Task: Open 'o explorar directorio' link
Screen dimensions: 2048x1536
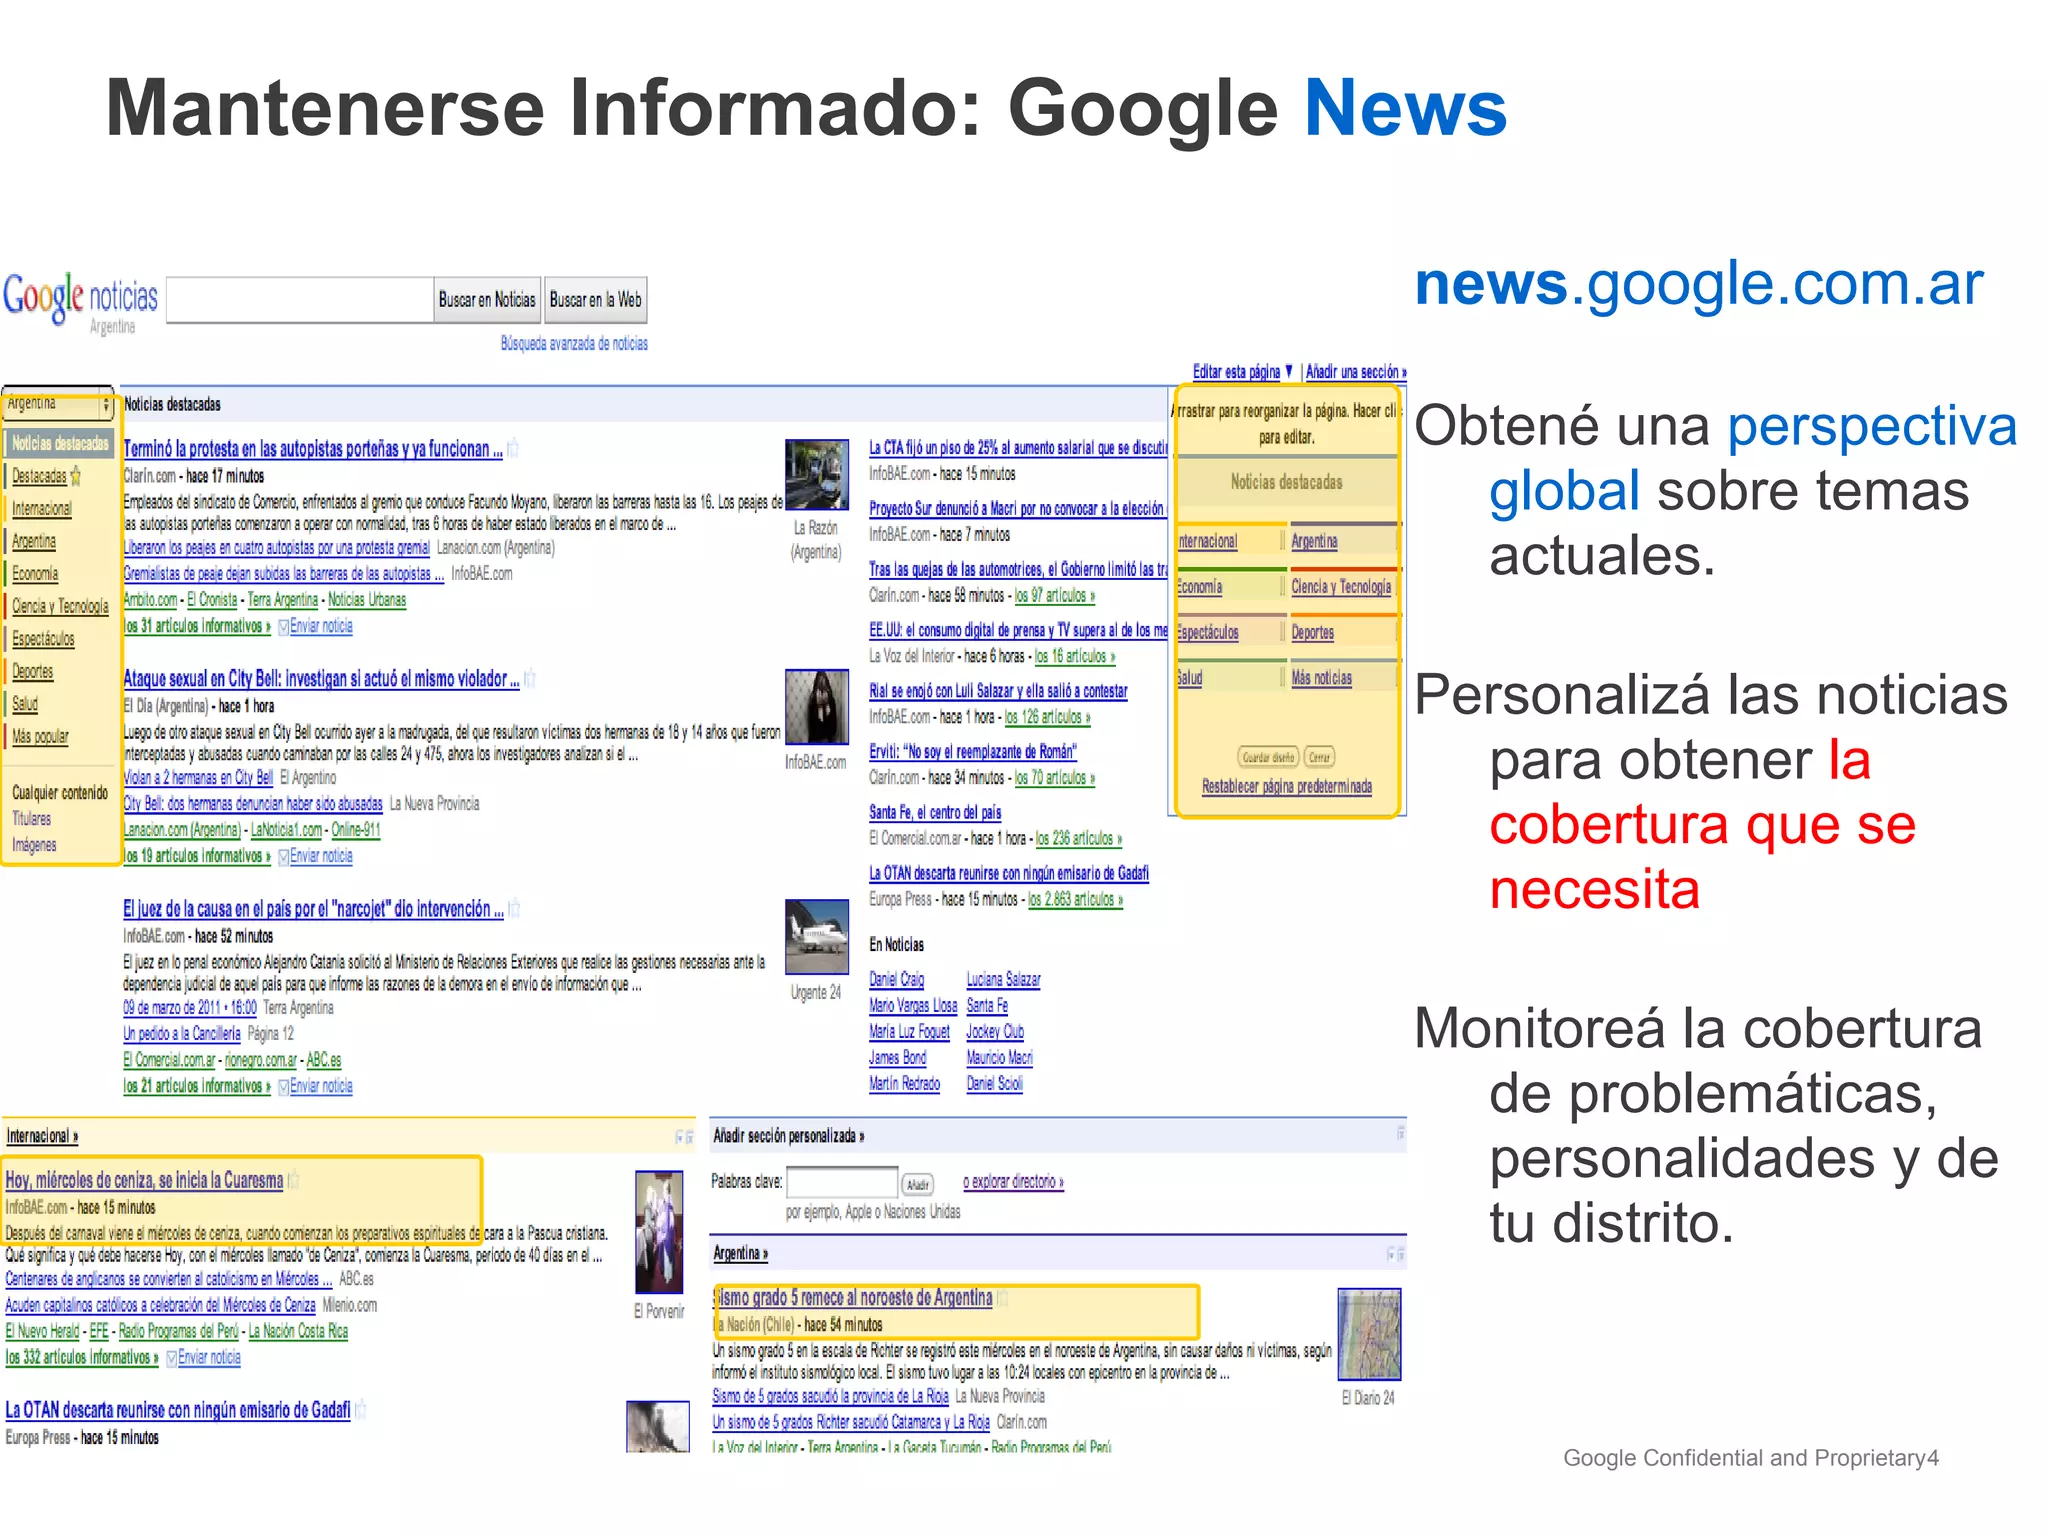Action: click(1013, 1182)
